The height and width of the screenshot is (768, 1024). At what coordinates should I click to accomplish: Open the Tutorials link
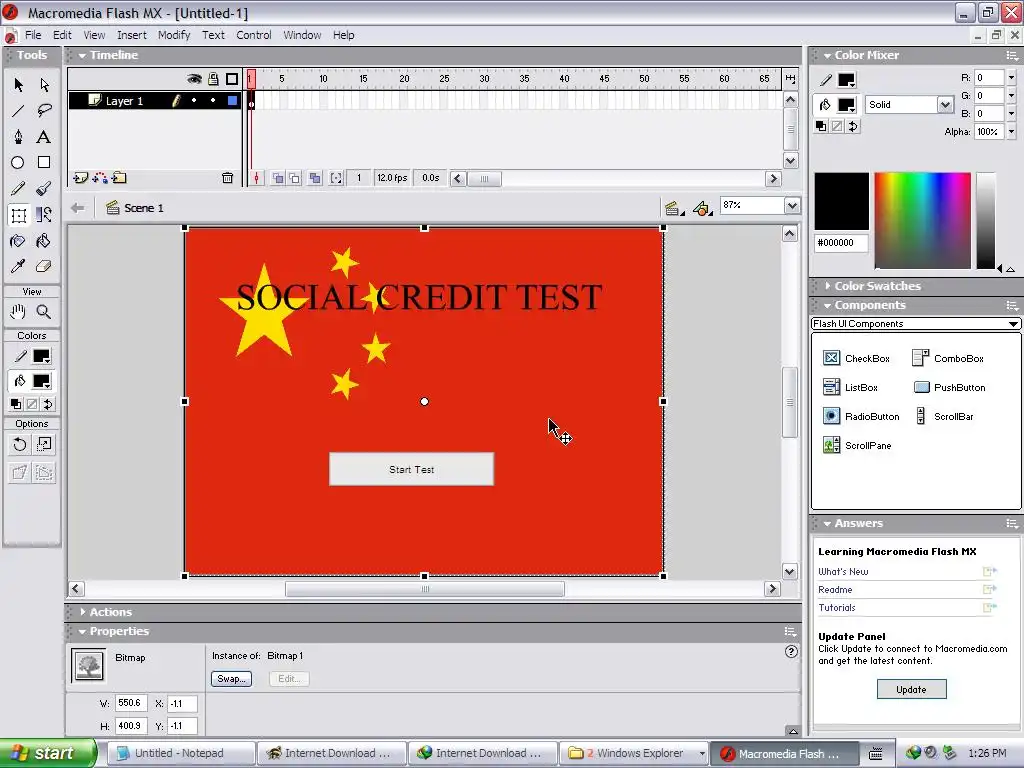click(837, 607)
